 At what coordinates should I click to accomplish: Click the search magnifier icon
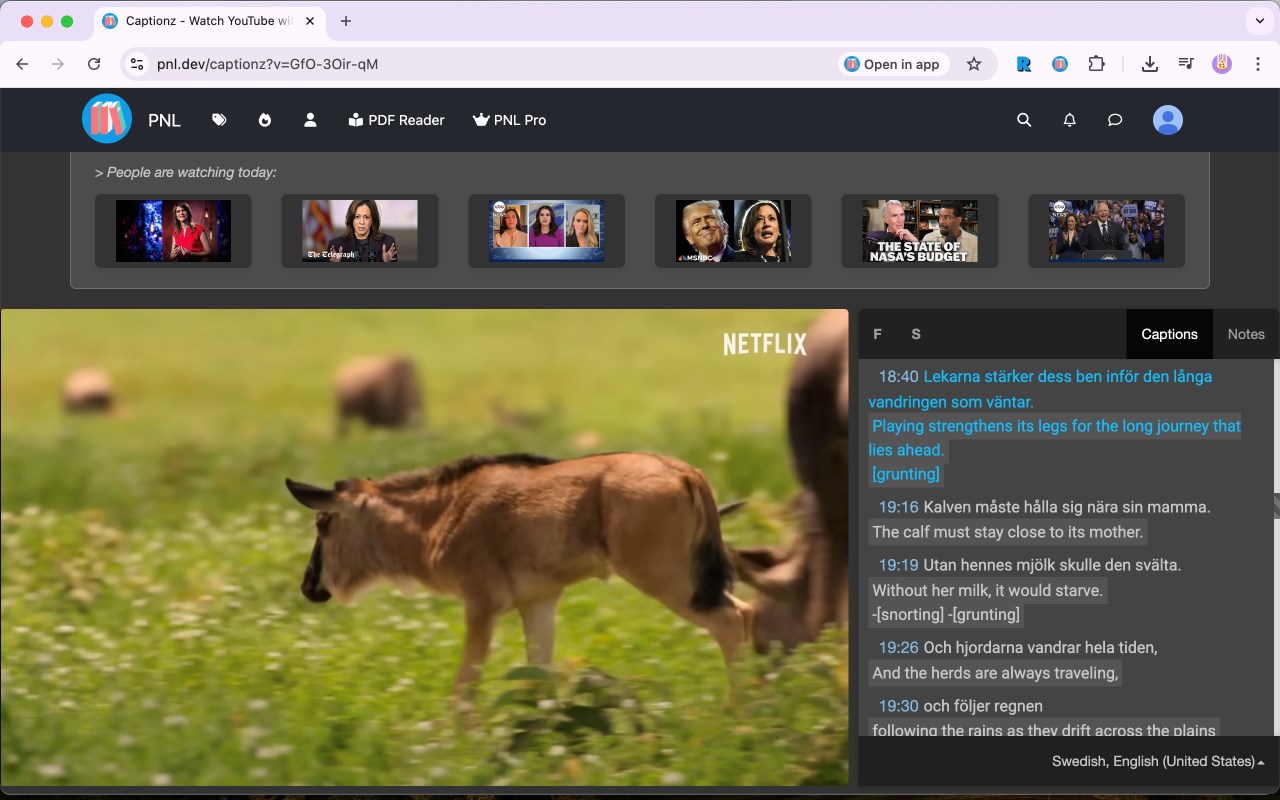coord(1024,120)
